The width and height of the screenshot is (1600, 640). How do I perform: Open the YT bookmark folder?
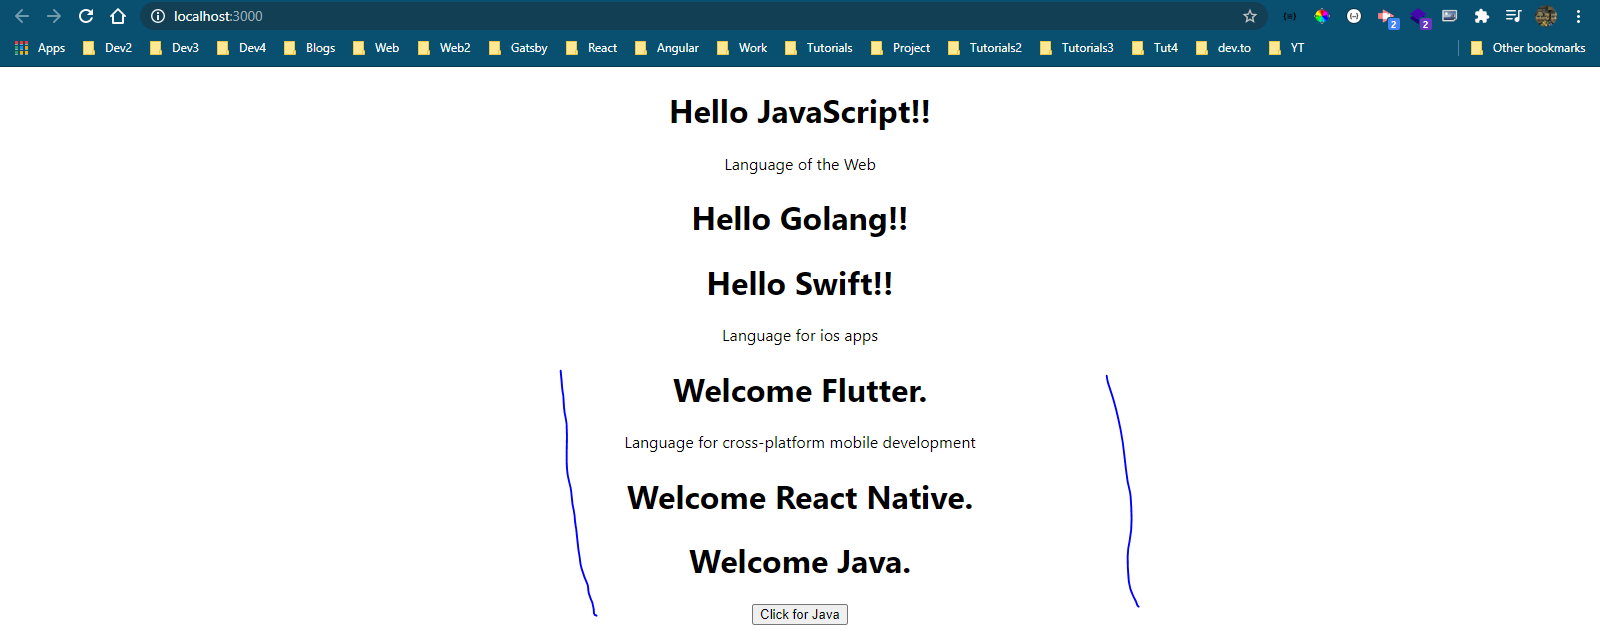coord(1286,48)
